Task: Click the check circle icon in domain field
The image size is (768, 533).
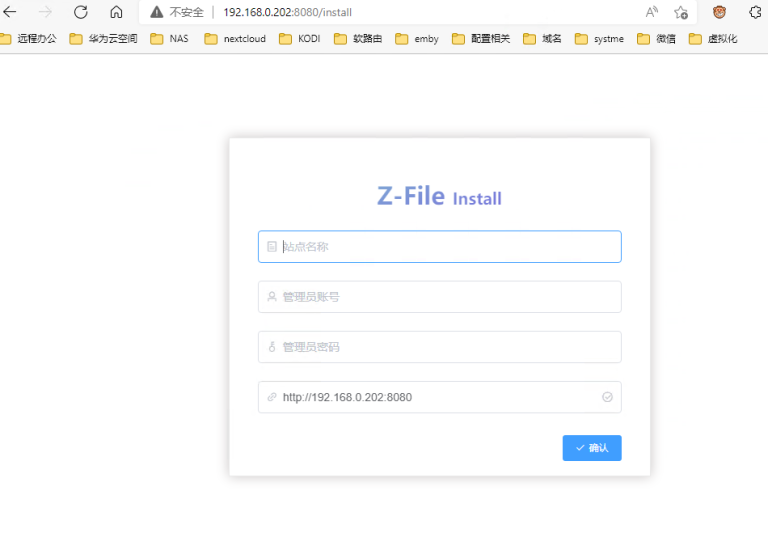Action: pos(607,397)
